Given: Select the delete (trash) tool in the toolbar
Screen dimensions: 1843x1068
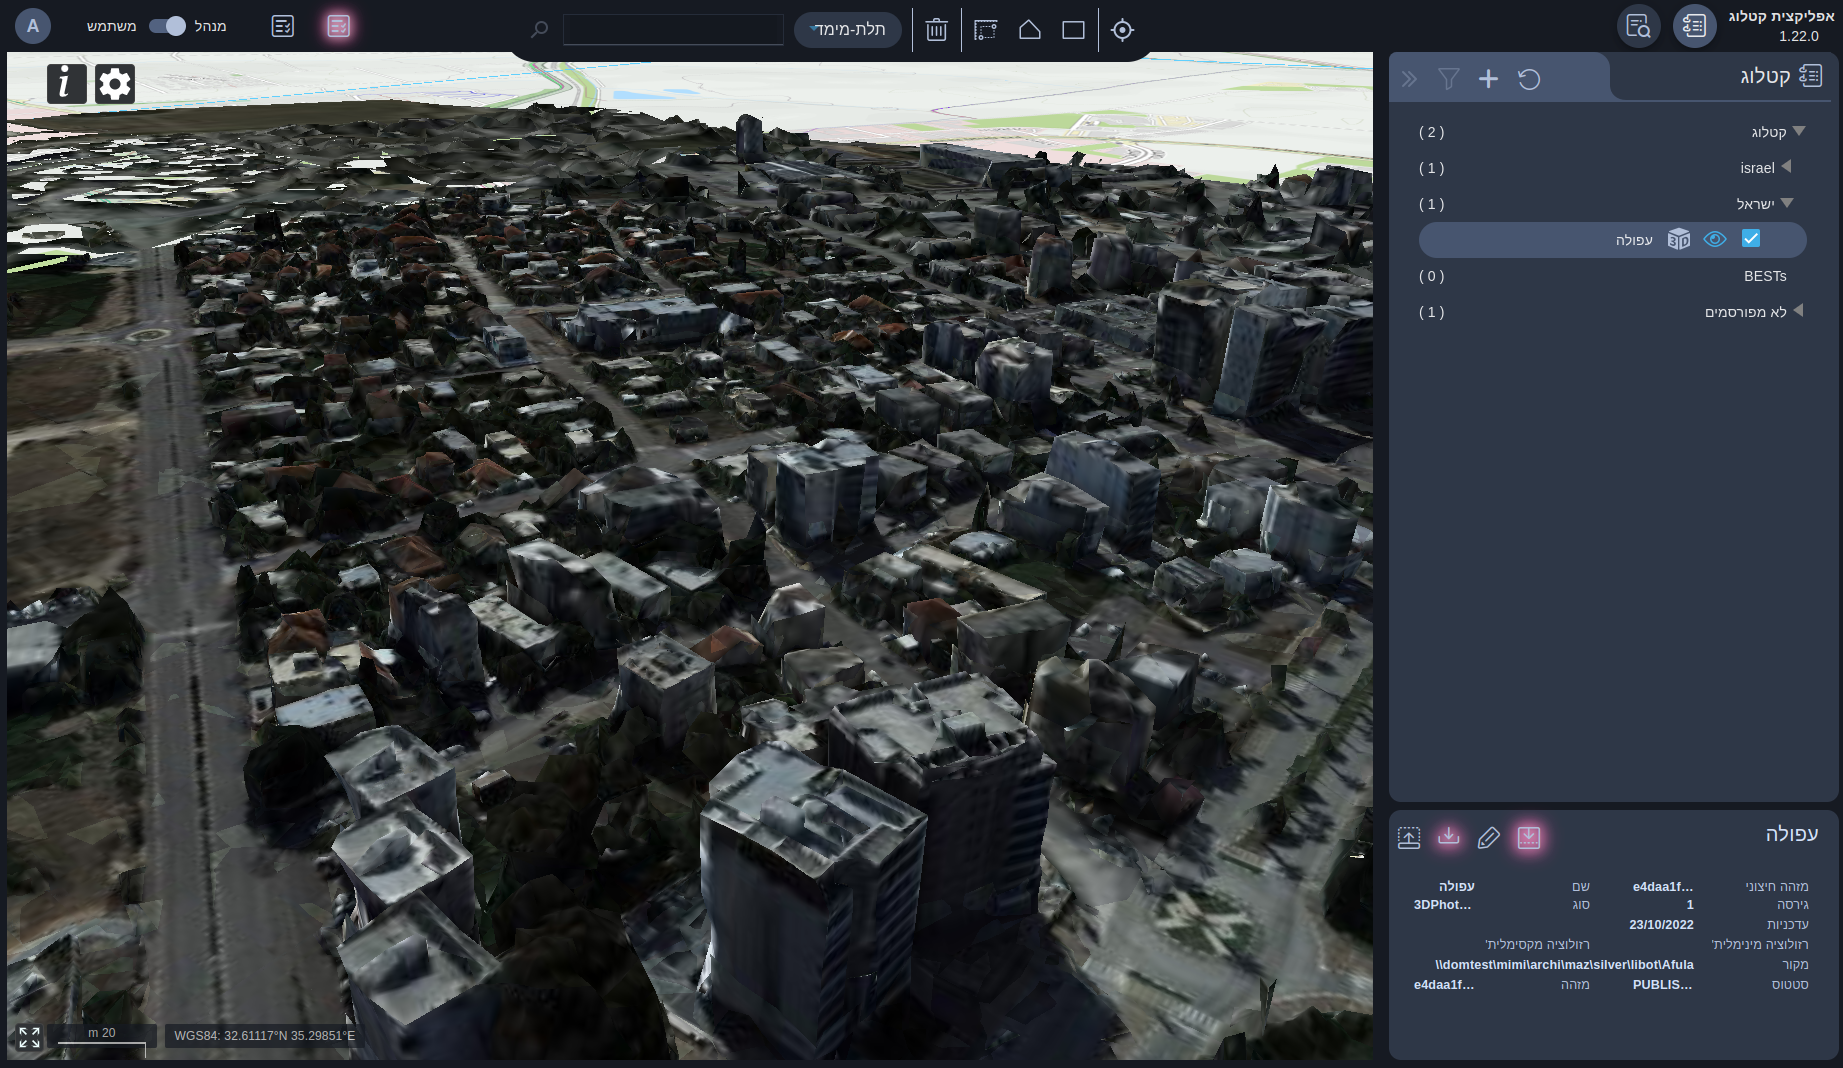Looking at the screenshot, I should pos(936,30).
